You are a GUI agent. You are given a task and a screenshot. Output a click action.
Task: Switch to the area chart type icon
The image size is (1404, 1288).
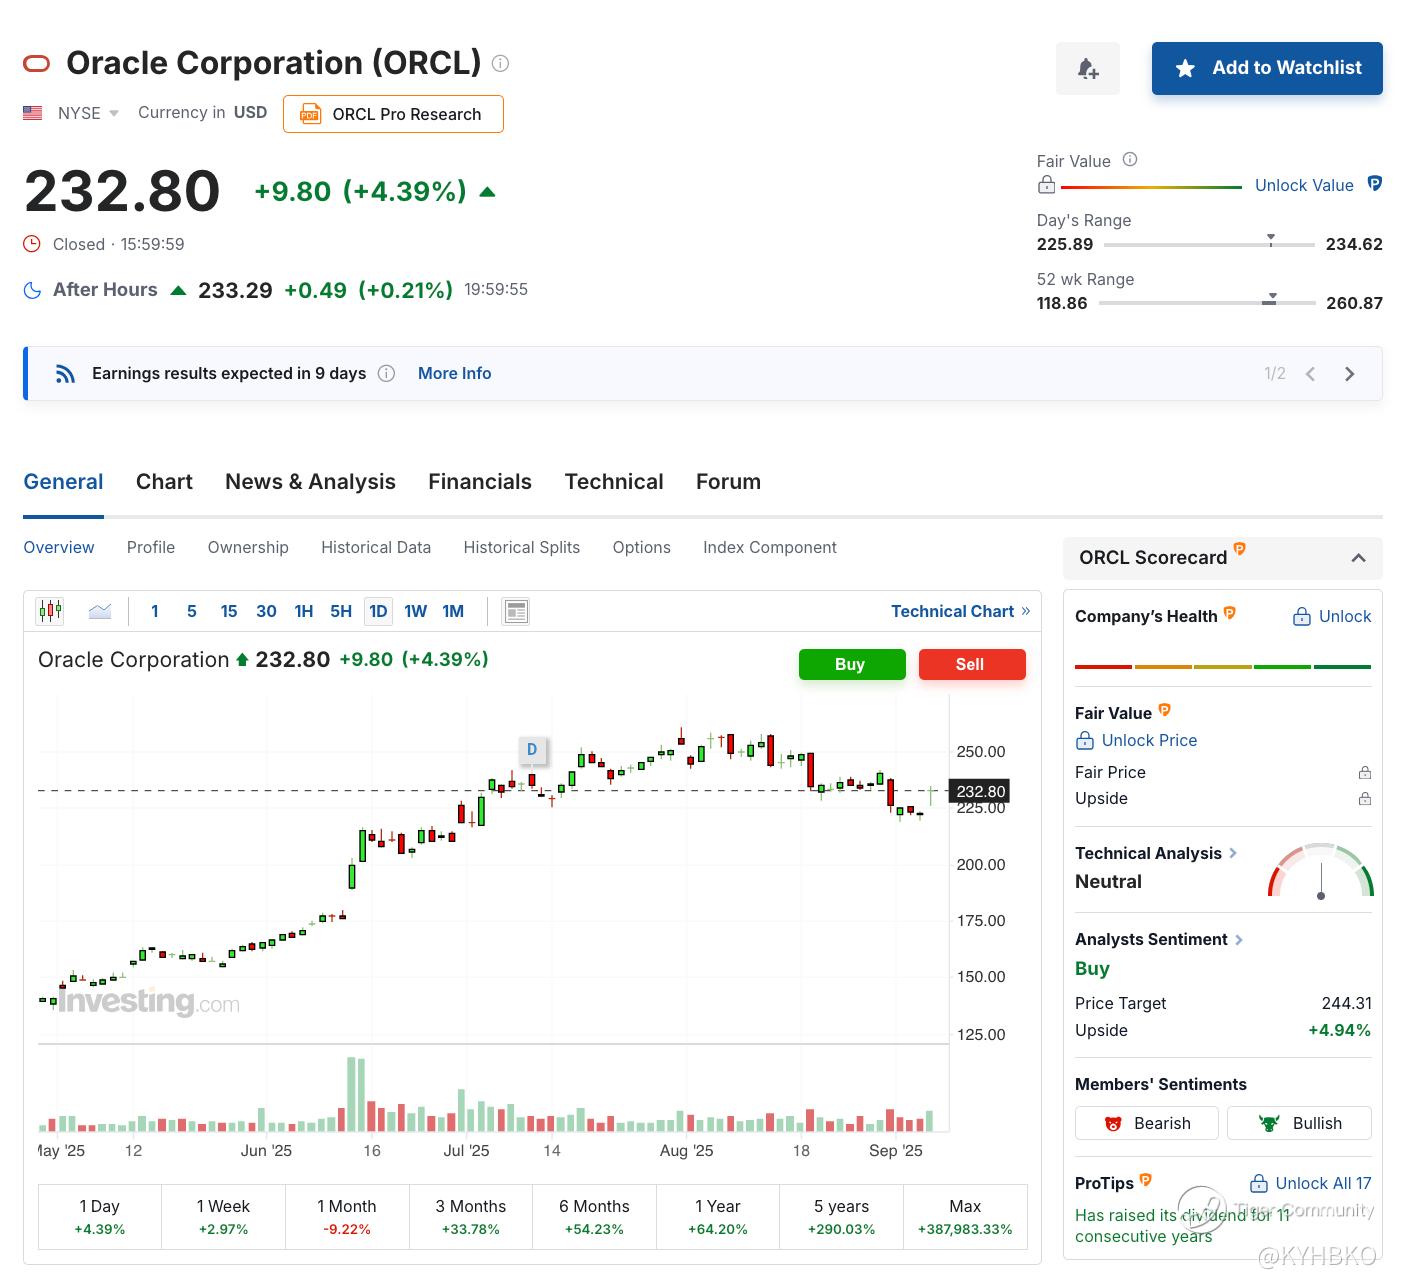click(100, 611)
